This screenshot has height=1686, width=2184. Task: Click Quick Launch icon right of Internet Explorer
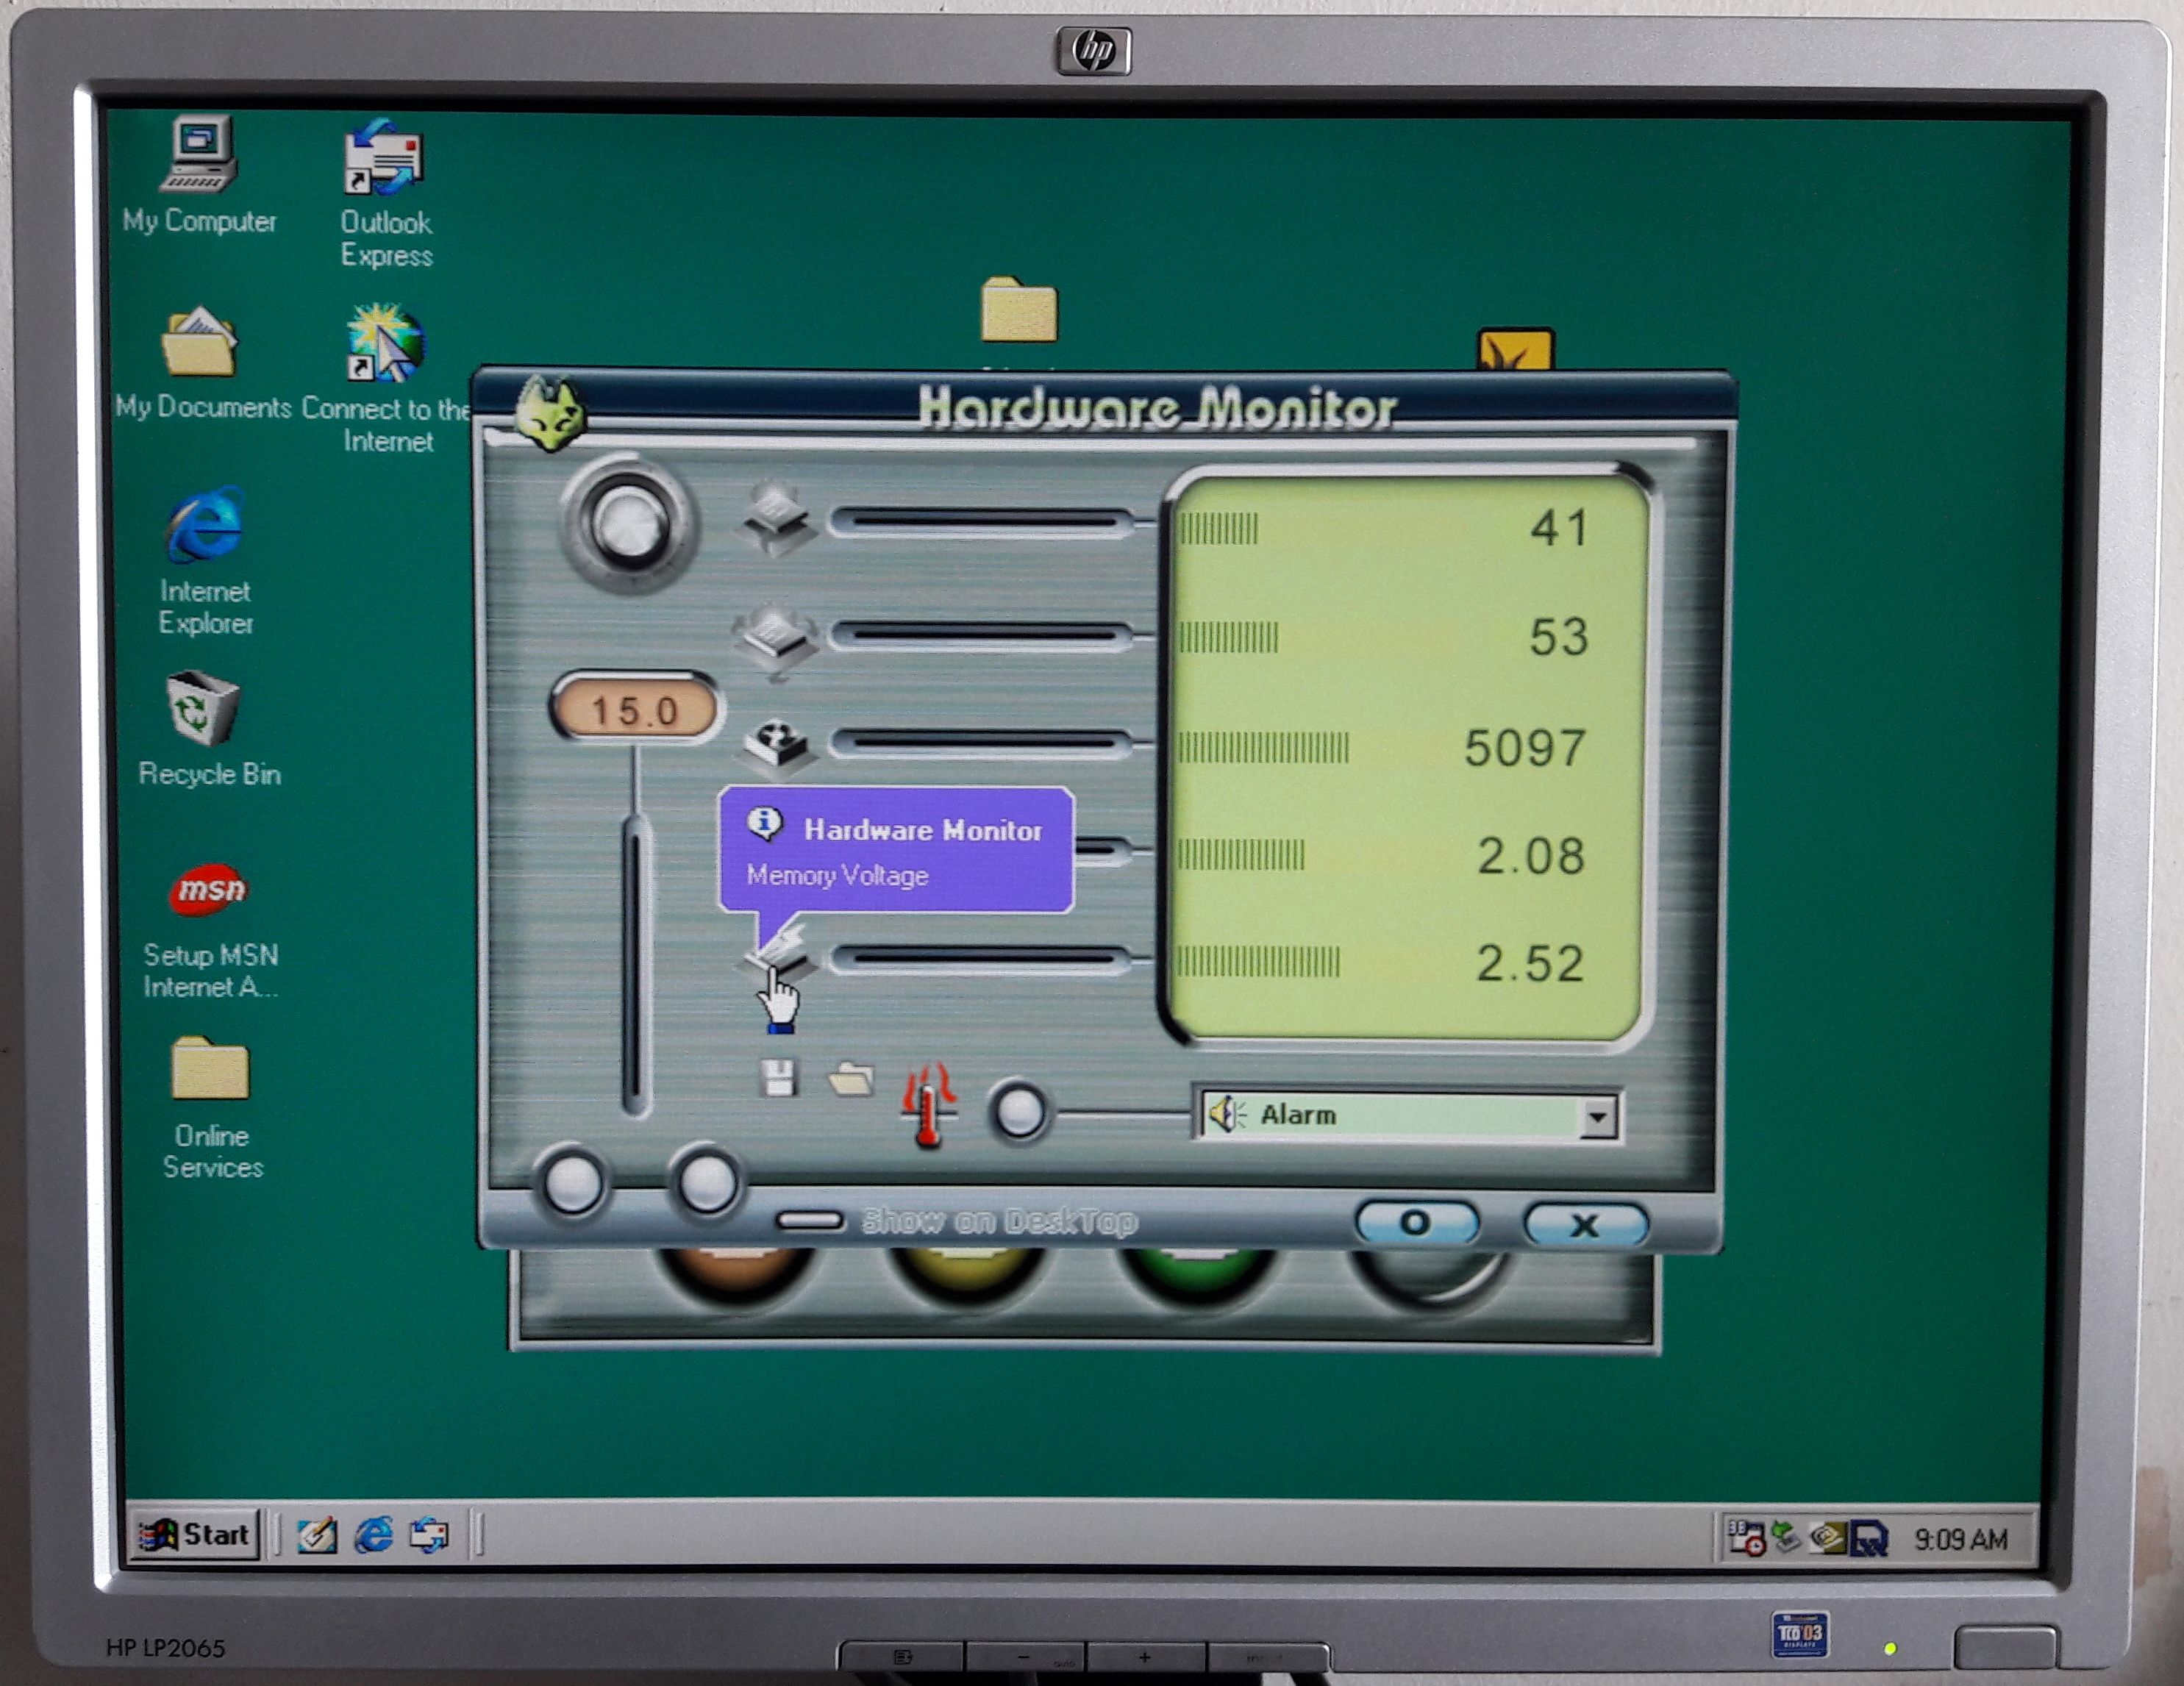point(430,1535)
